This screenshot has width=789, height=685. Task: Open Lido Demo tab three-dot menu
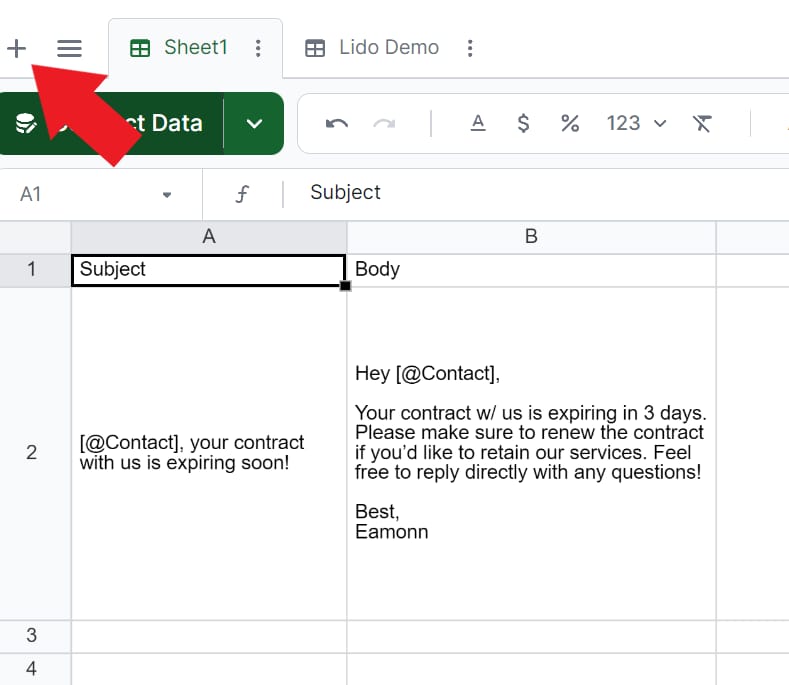click(469, 48)
